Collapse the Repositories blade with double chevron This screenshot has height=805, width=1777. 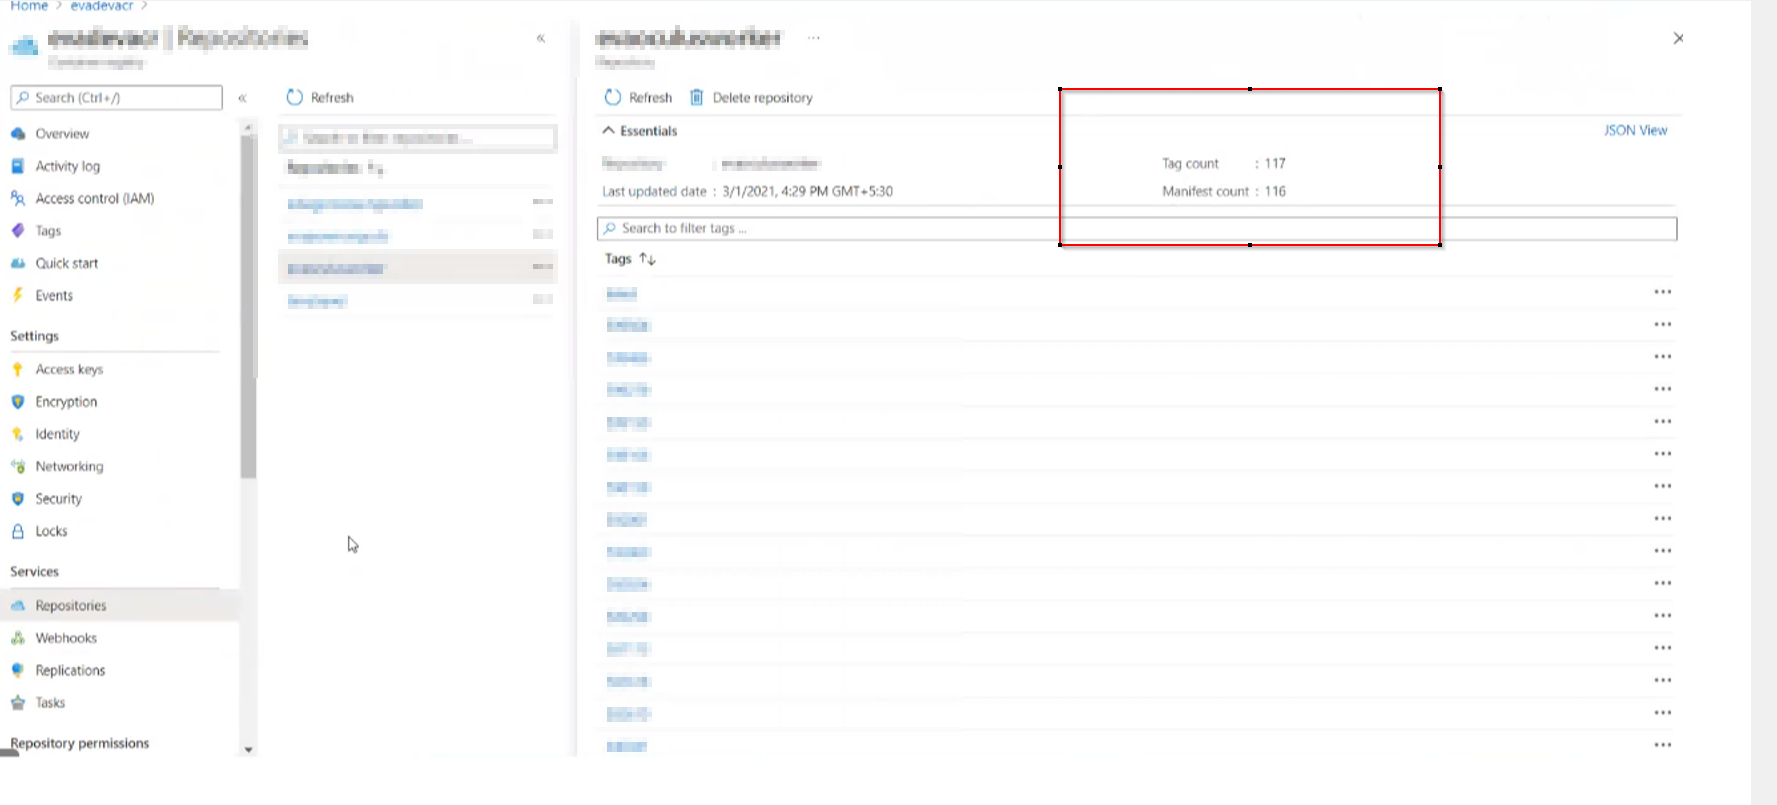click(x=541, y=38)
